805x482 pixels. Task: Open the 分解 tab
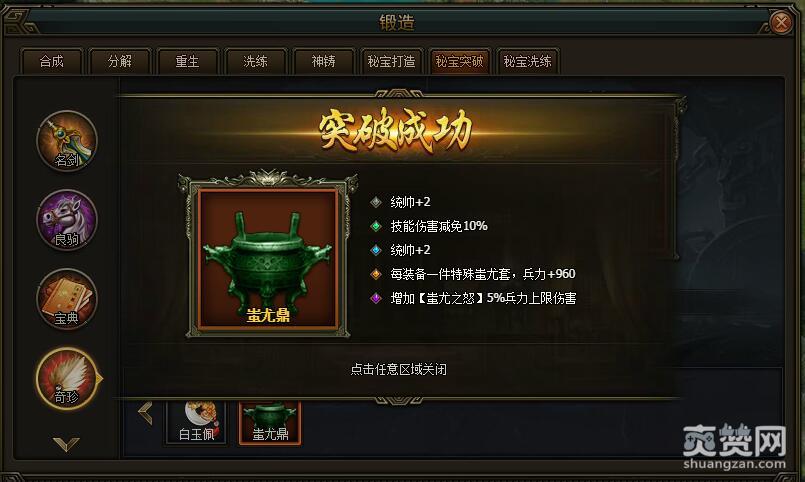click(x=120, y=62)
